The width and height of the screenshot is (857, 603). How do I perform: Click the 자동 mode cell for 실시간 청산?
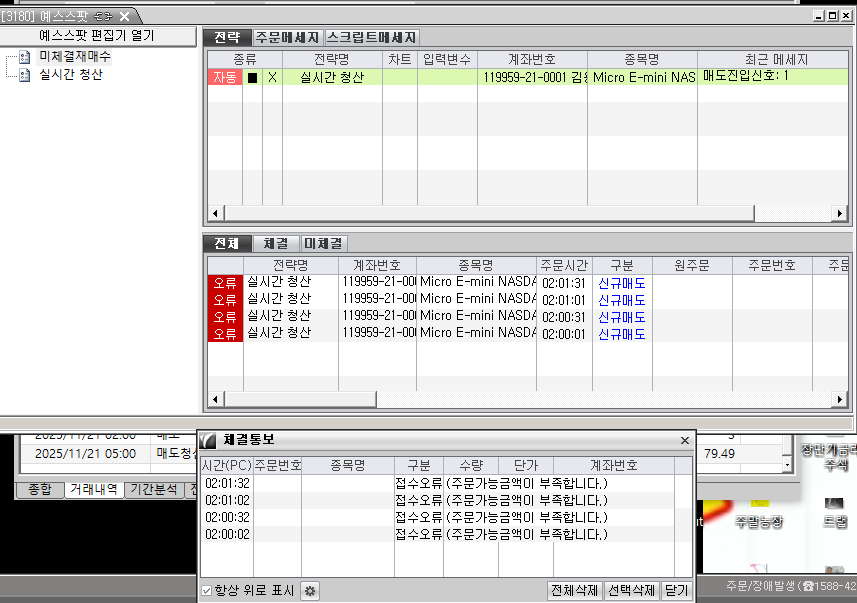pyautogui.click(x=224, y=77)
